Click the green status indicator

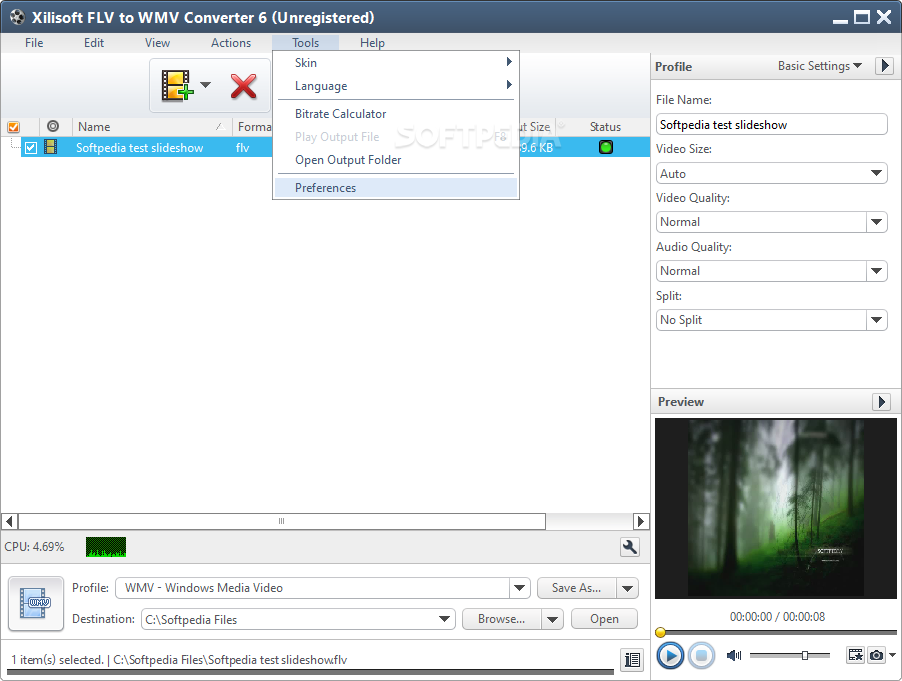tap(606, 147)
